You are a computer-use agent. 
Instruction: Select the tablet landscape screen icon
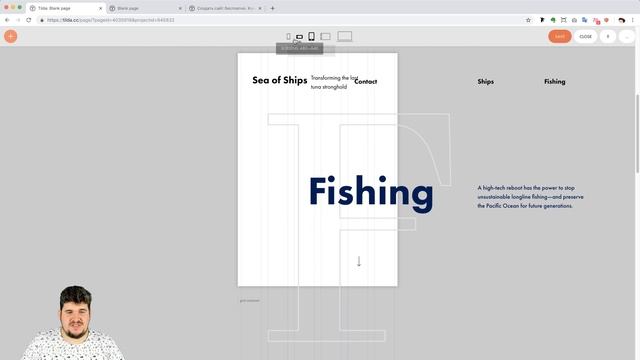[x=325, y=37]
